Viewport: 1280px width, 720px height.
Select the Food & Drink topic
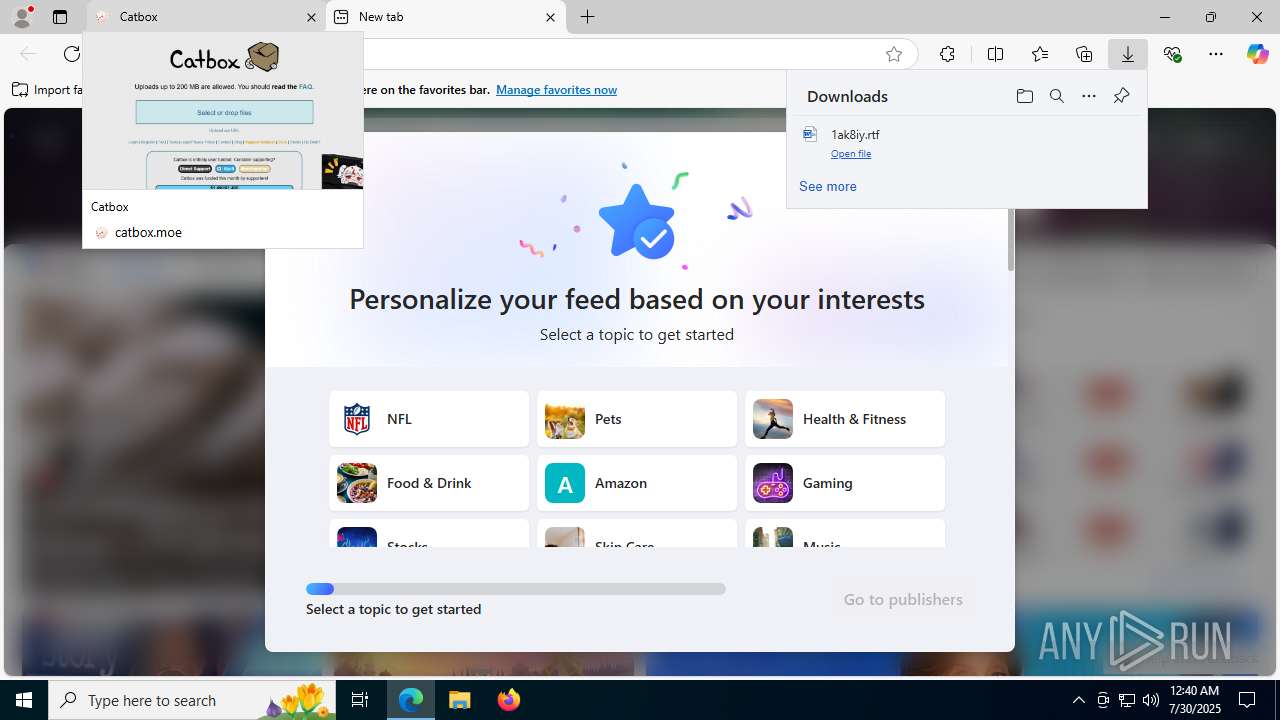(429, 483)
